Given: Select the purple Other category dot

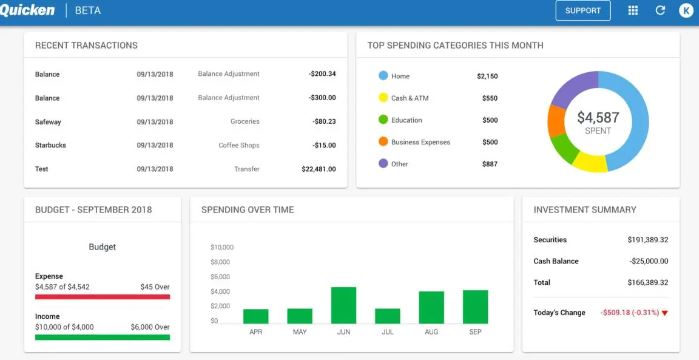Looking at the screenshot, I should point(383,164).
